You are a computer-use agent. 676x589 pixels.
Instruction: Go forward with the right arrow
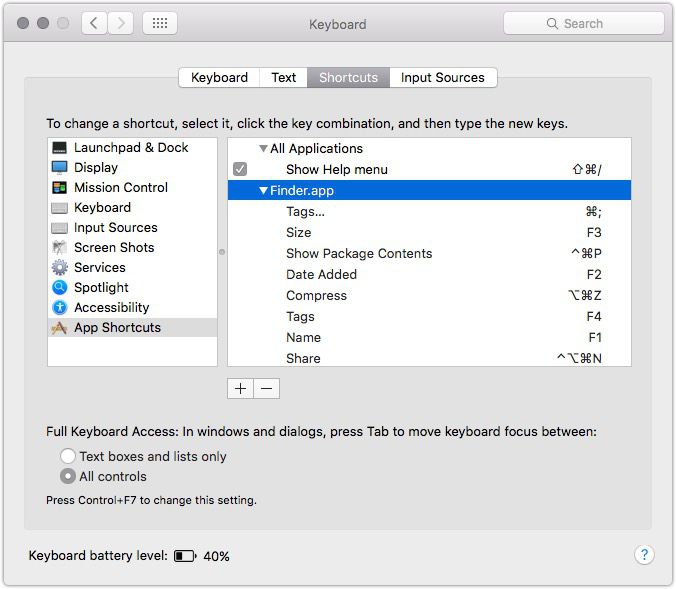120,23
